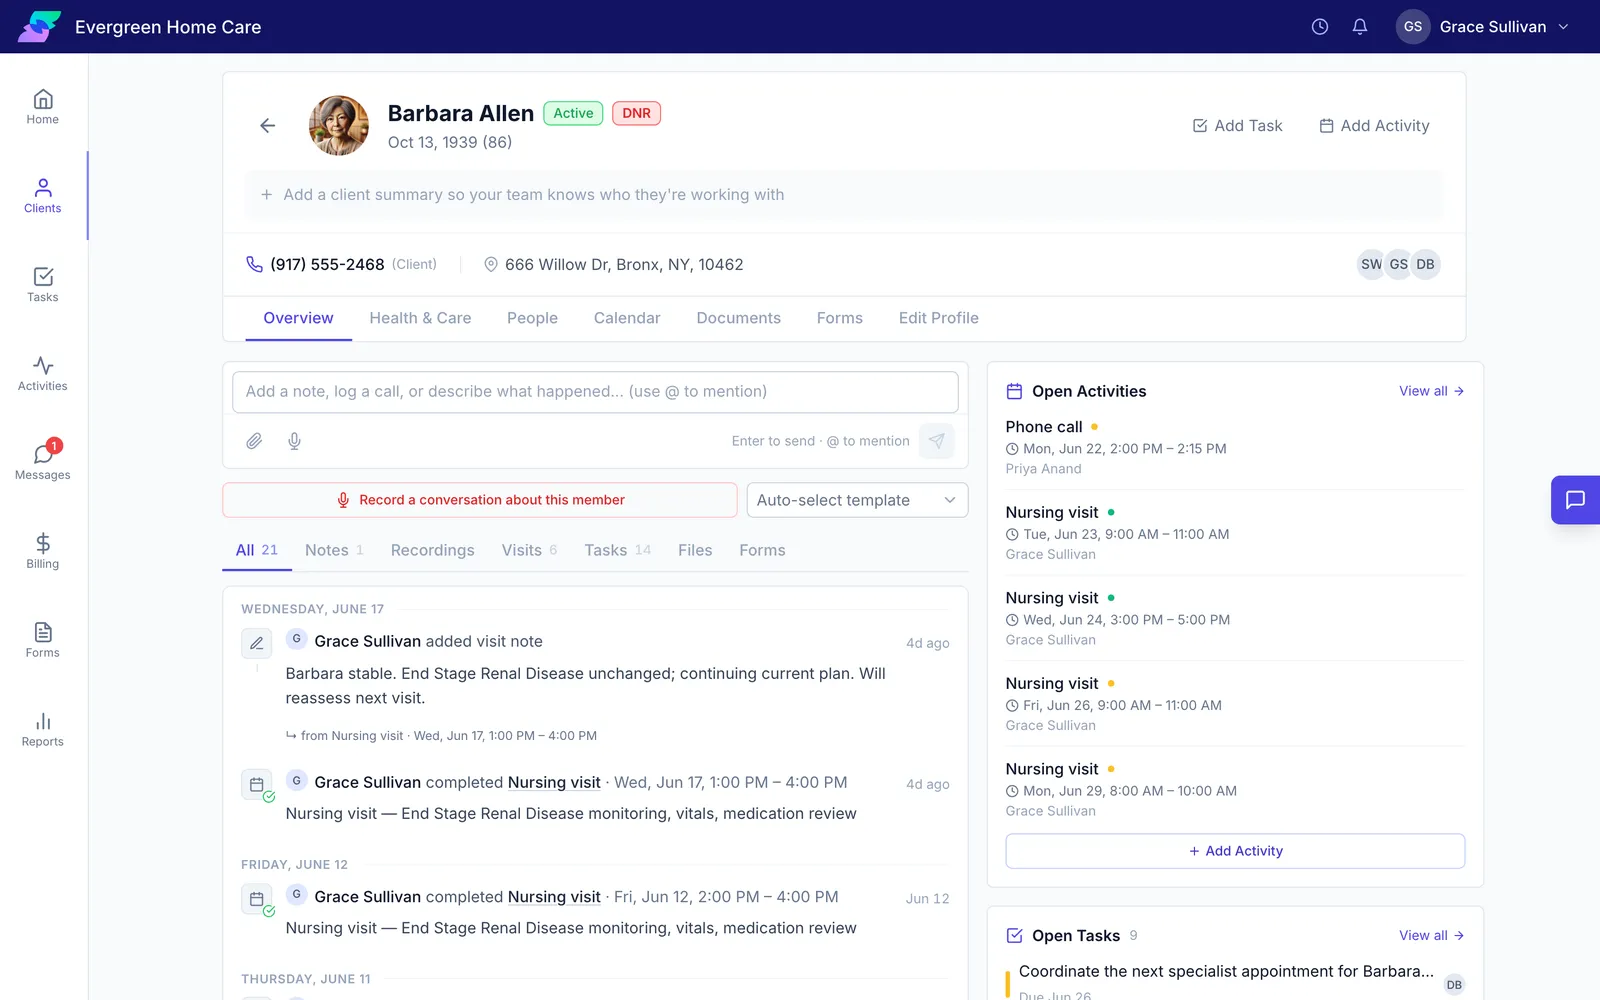Open Reports section
This screenshot has height=1000, width=1600.
pyautogui.click(x=43, y=730)
